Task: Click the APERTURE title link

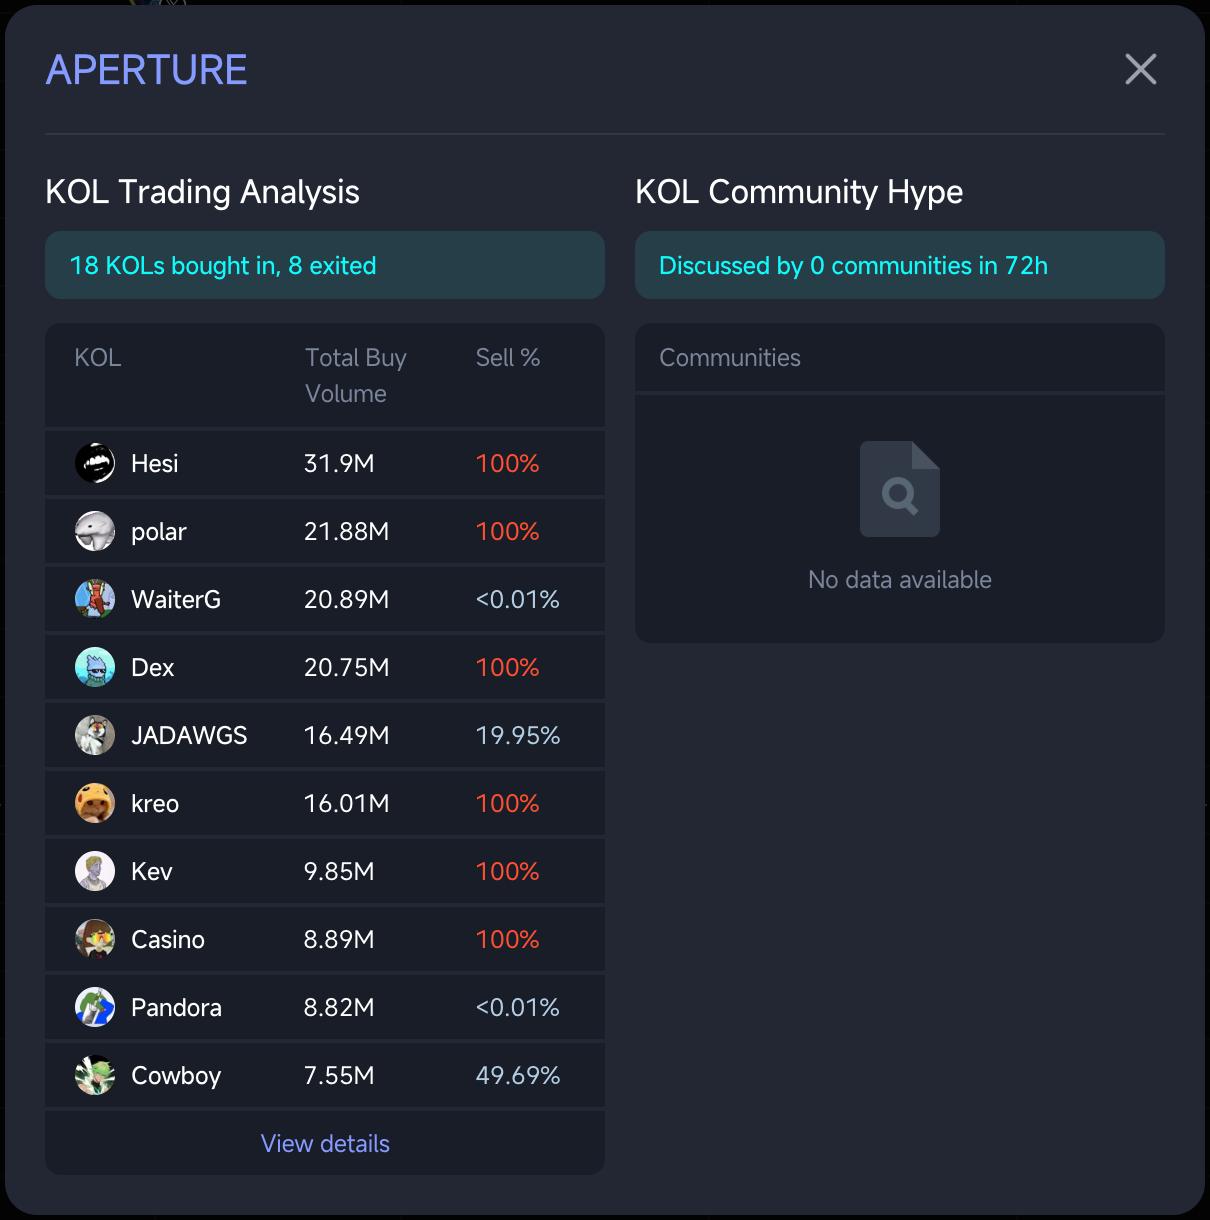Action: click(147, 70)
